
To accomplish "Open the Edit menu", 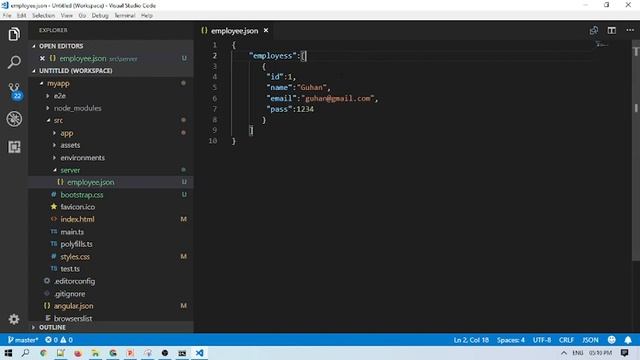I will point(22,16).
